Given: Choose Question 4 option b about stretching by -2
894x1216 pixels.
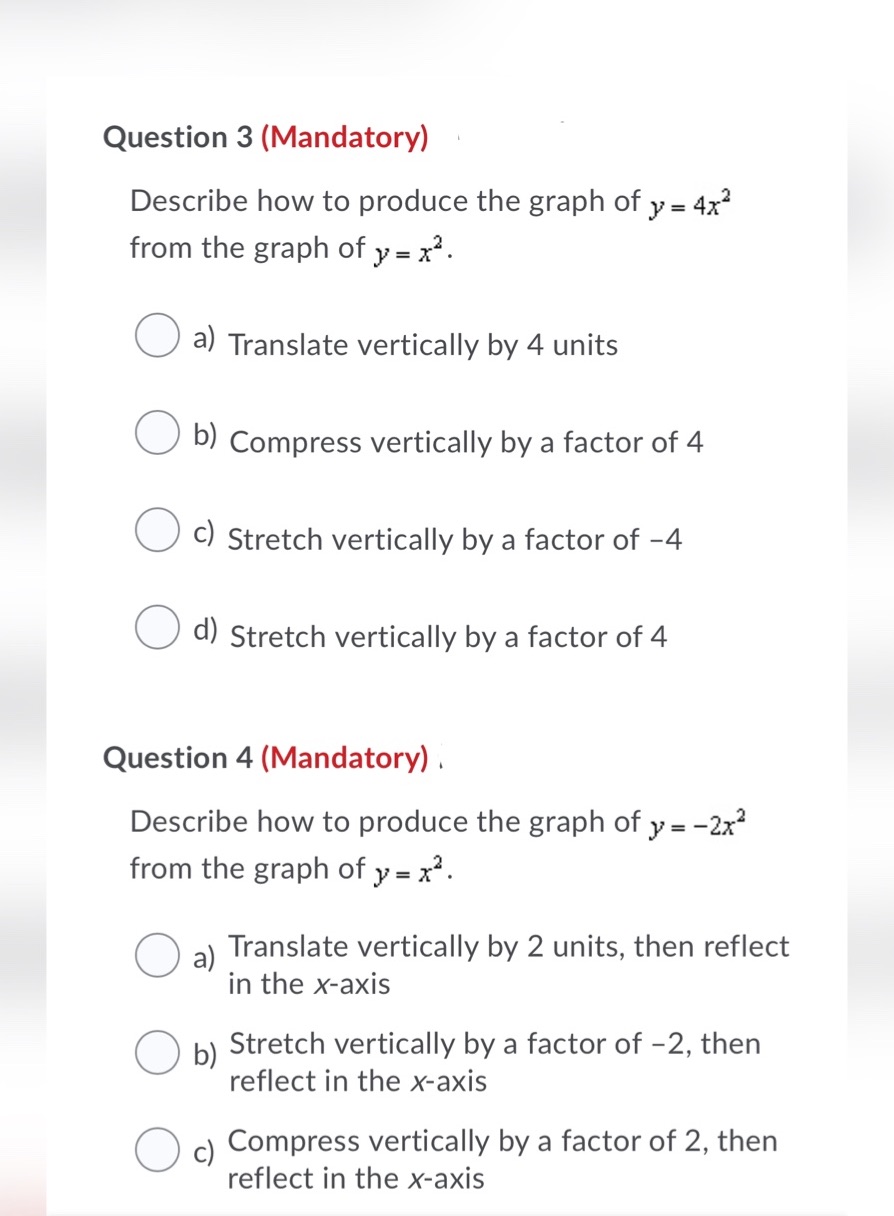Looking at the screenshot, I should pyautogui.click(x=156, y=1053).
